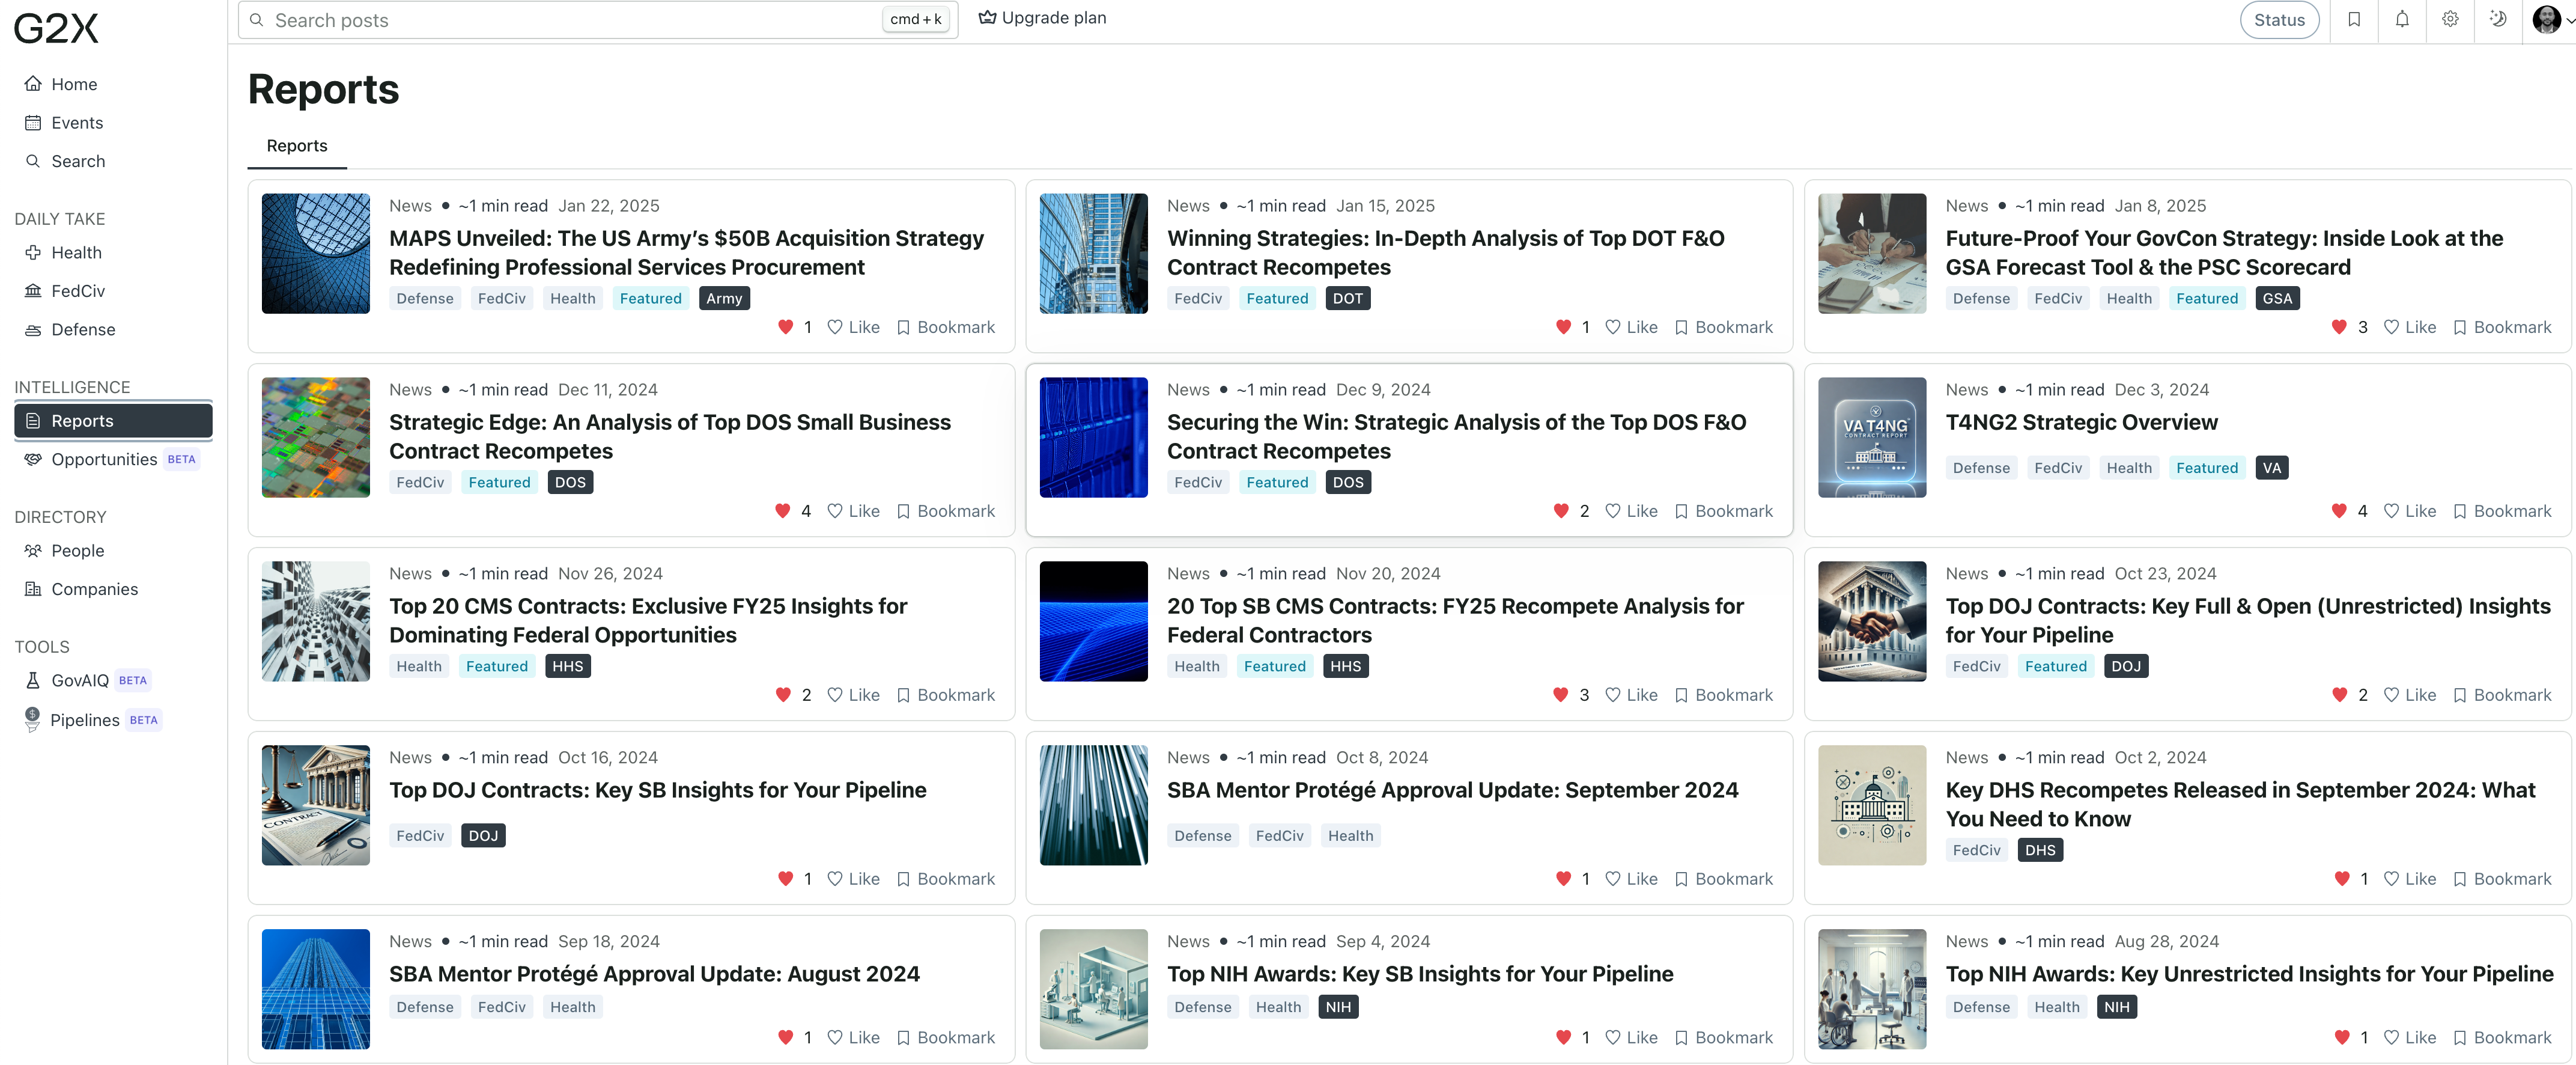
Task: Like Key DHS Recompetes report
Action: point(2410,879)
